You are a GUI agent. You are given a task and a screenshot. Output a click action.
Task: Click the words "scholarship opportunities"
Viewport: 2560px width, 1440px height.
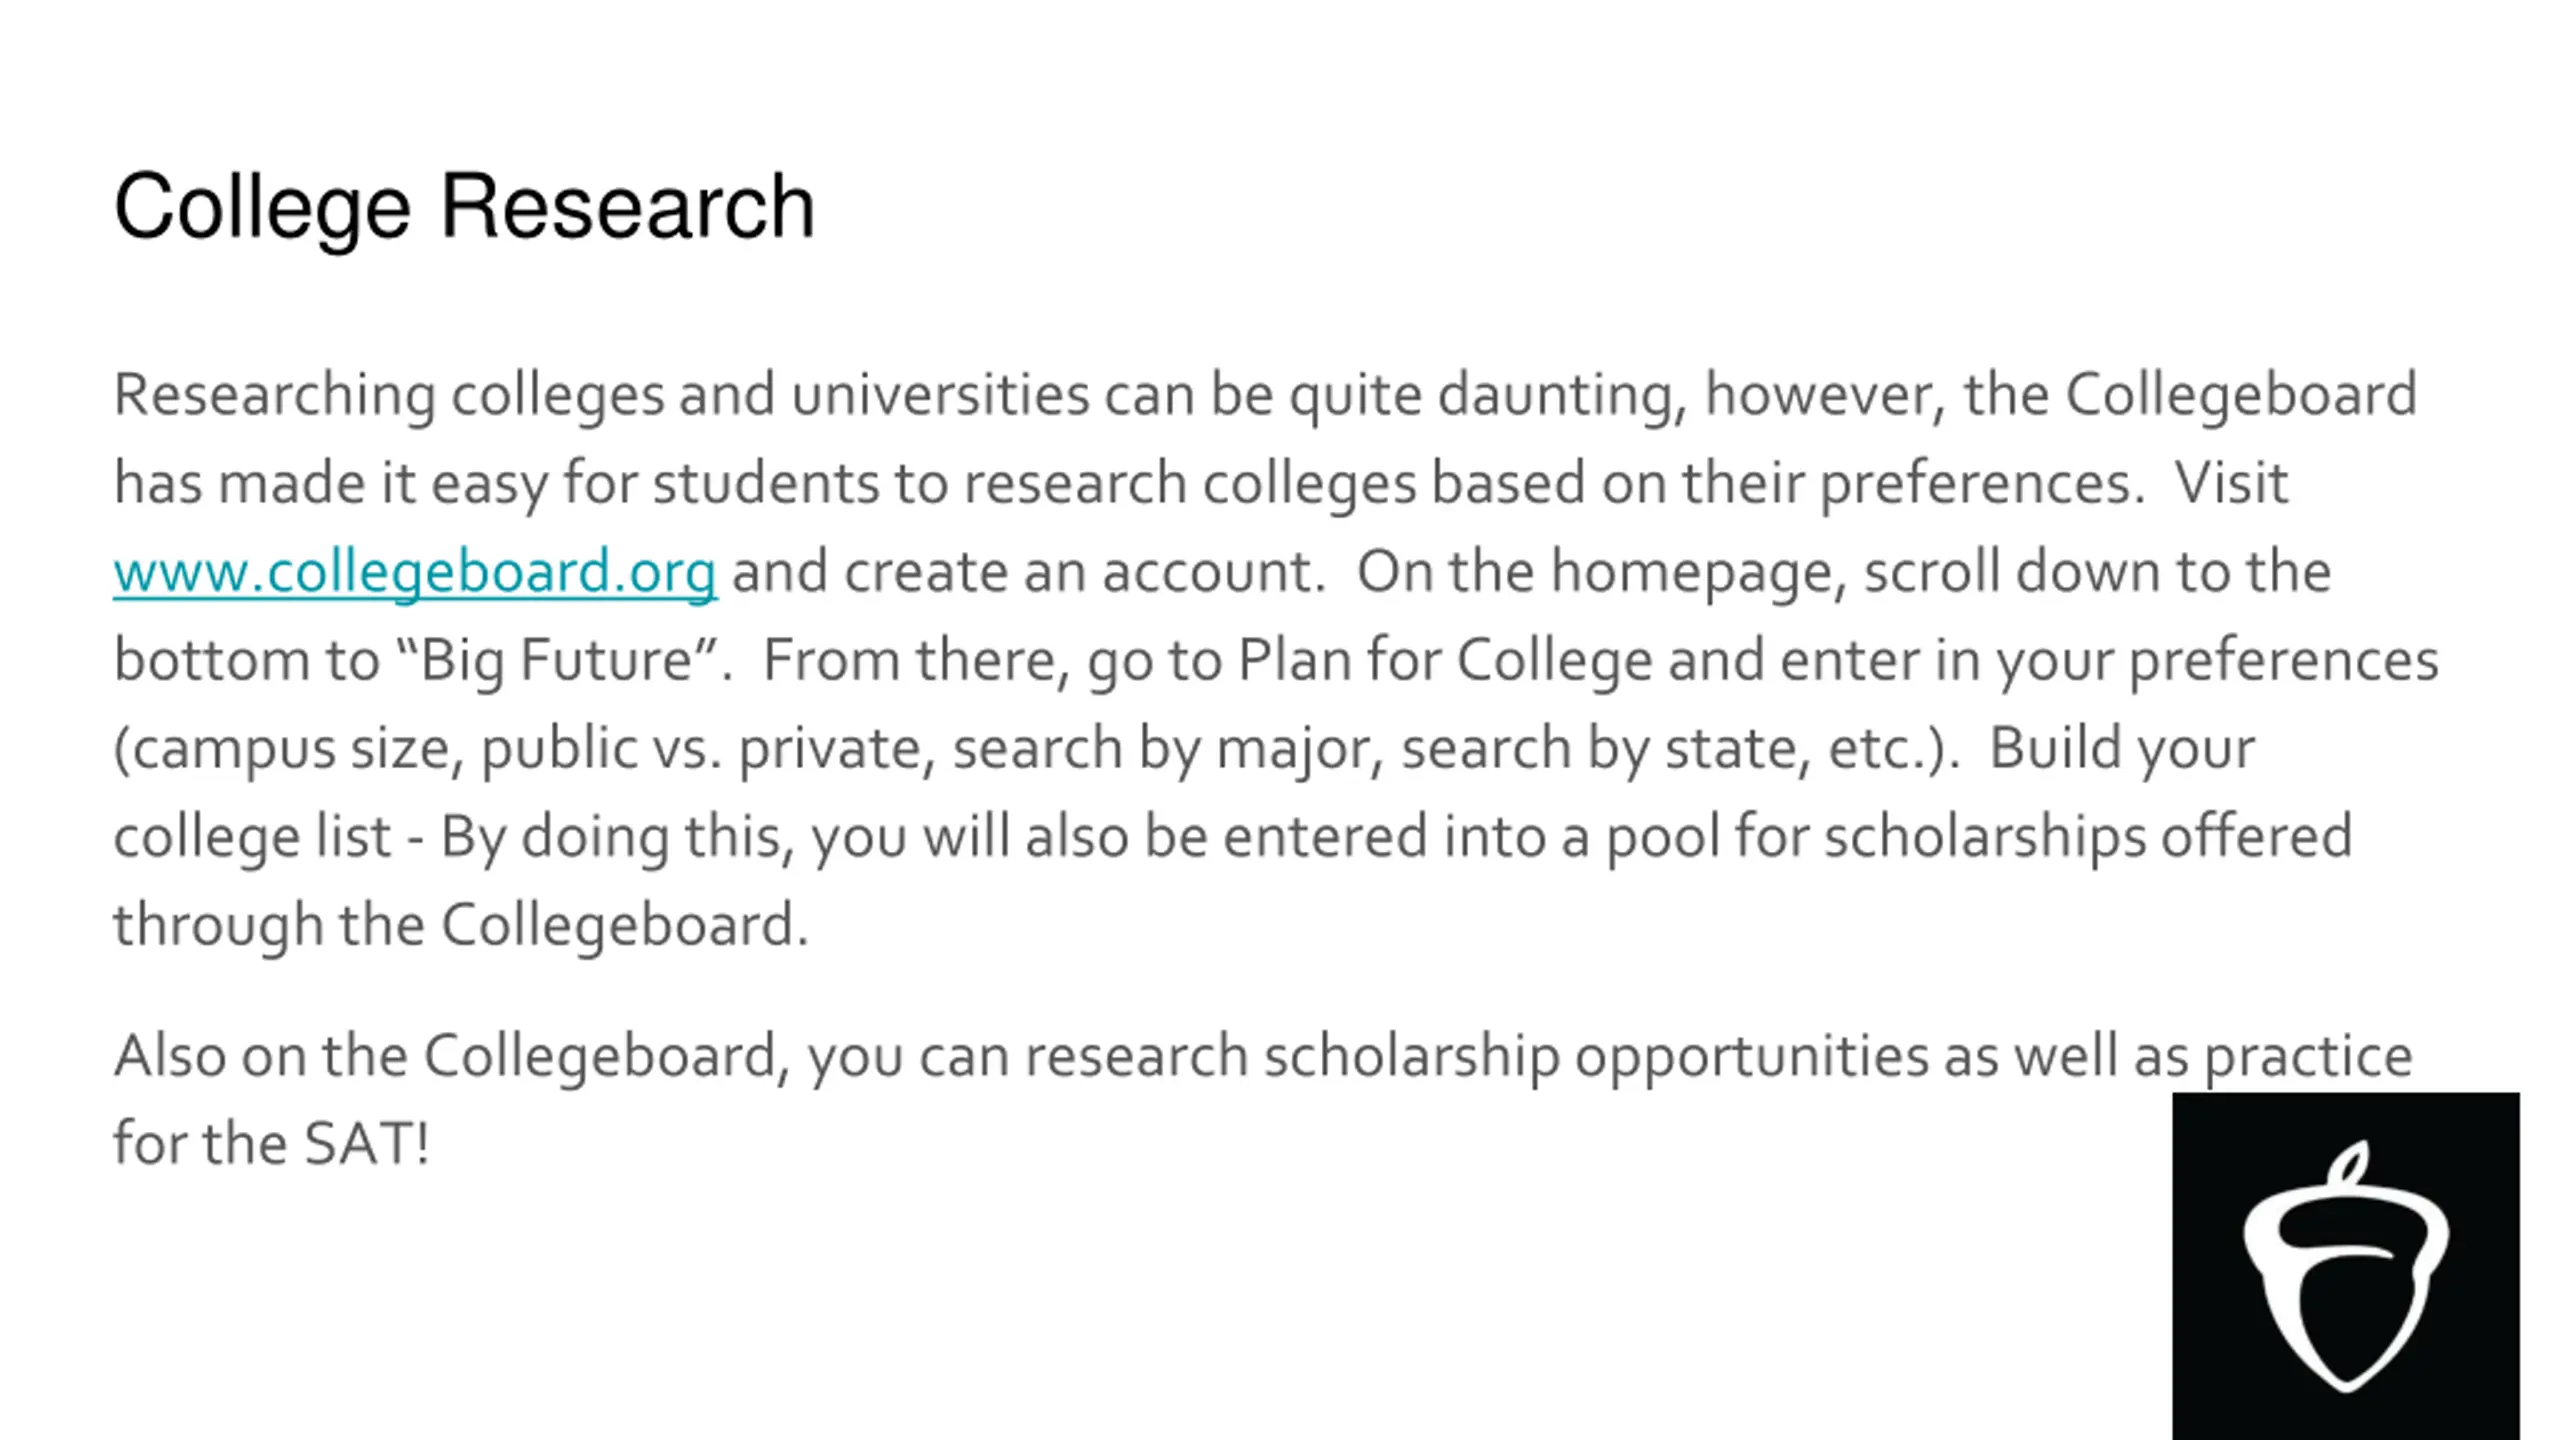(1596, 1057)
